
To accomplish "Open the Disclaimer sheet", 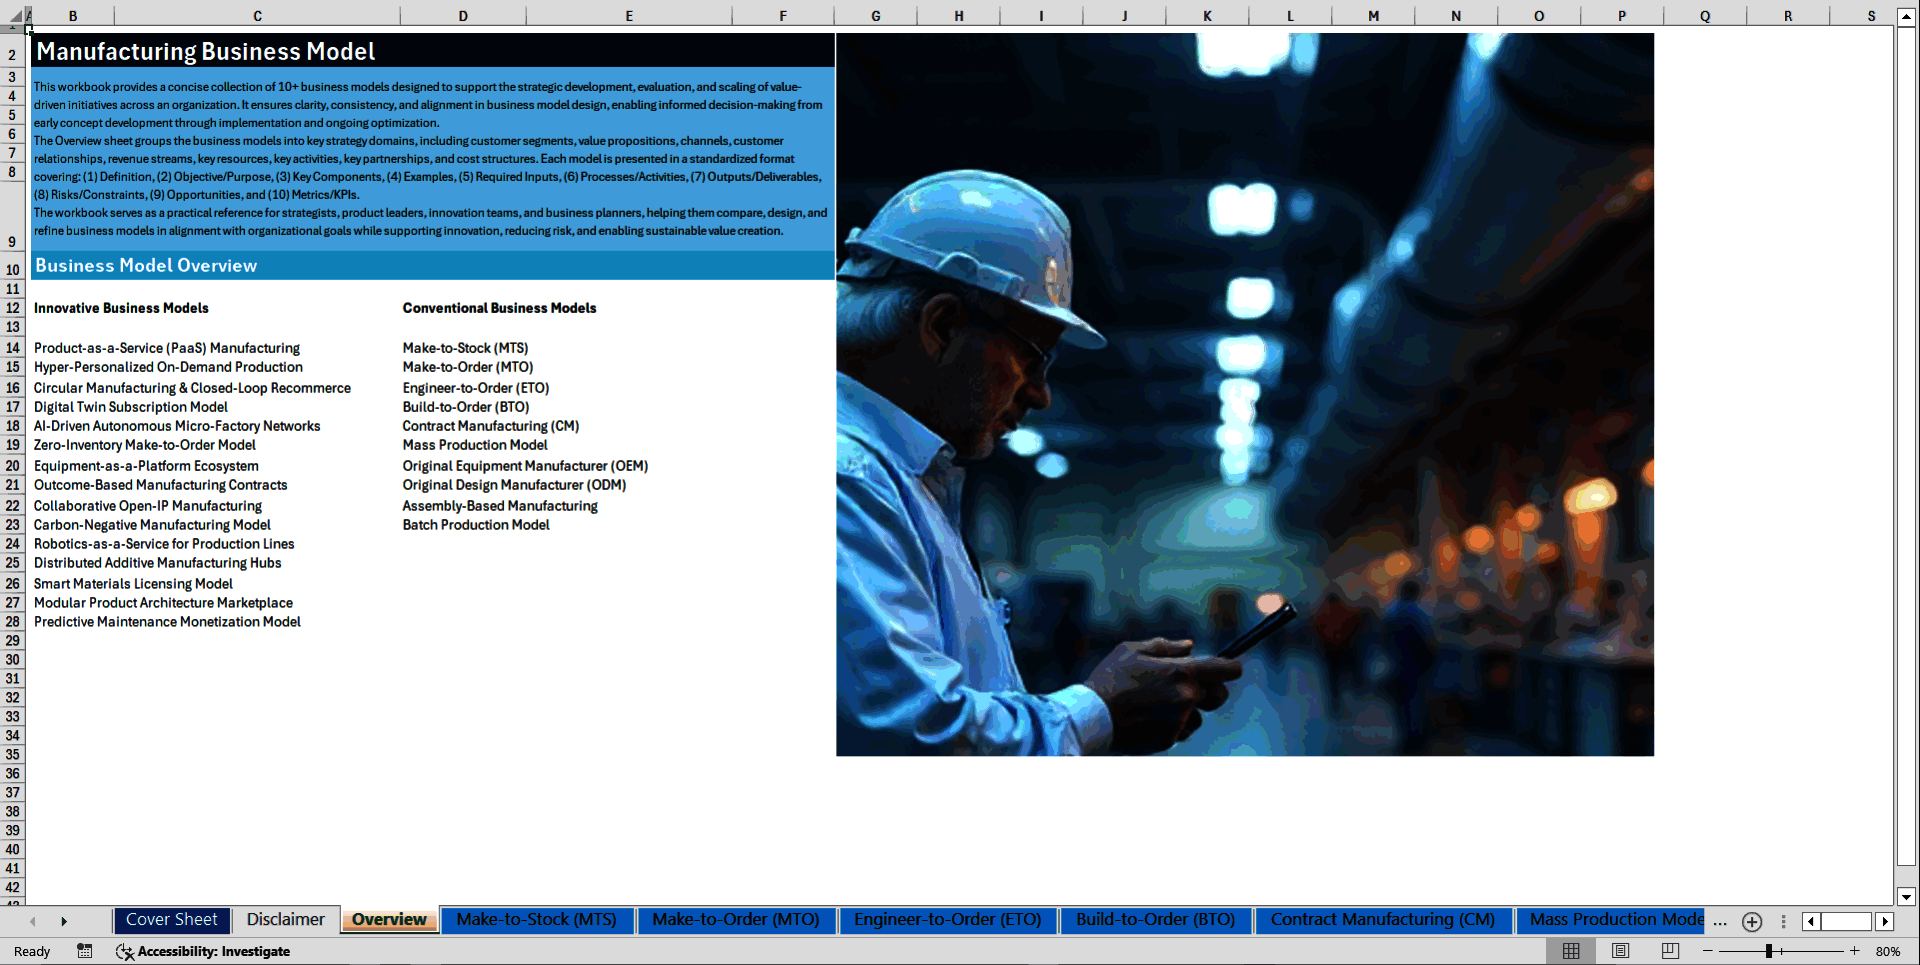I will click(285, 919).
